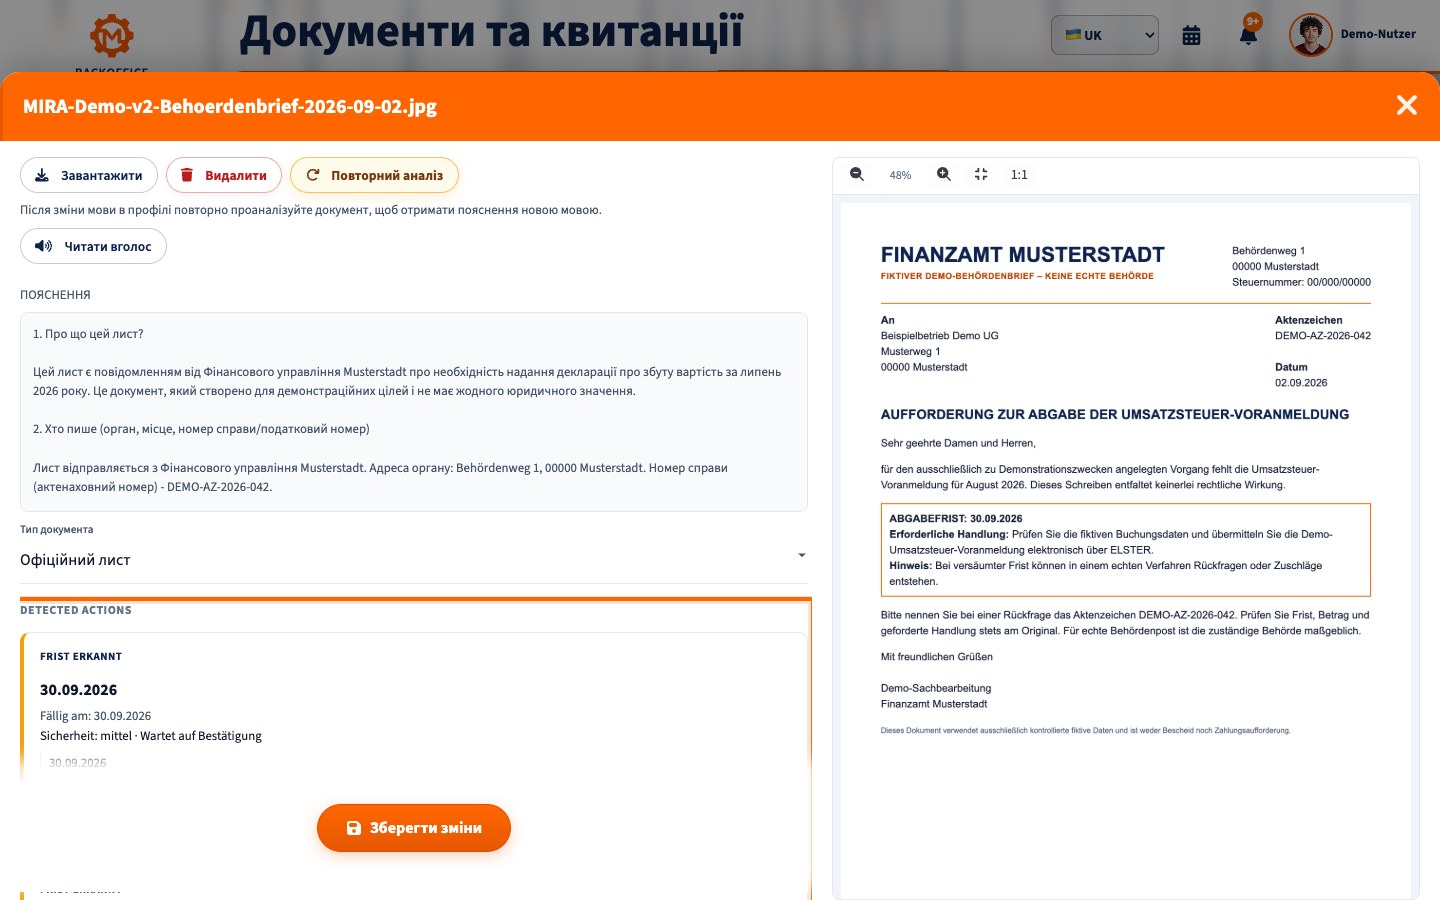Click the file name MIRA-Demo-v2-Behoerdenbrief title

pos(230,106)
